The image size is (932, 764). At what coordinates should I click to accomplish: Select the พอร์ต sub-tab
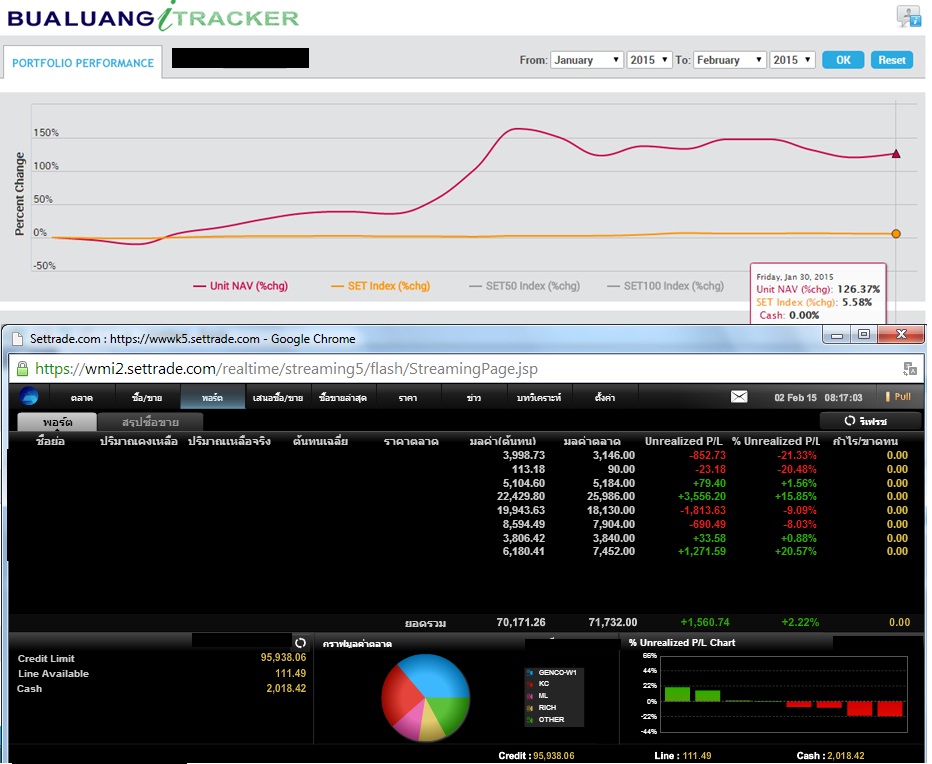tap(57, 422)
